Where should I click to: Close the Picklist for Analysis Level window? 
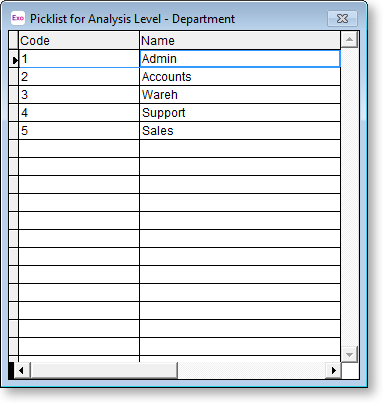click(x=342, y=19)
